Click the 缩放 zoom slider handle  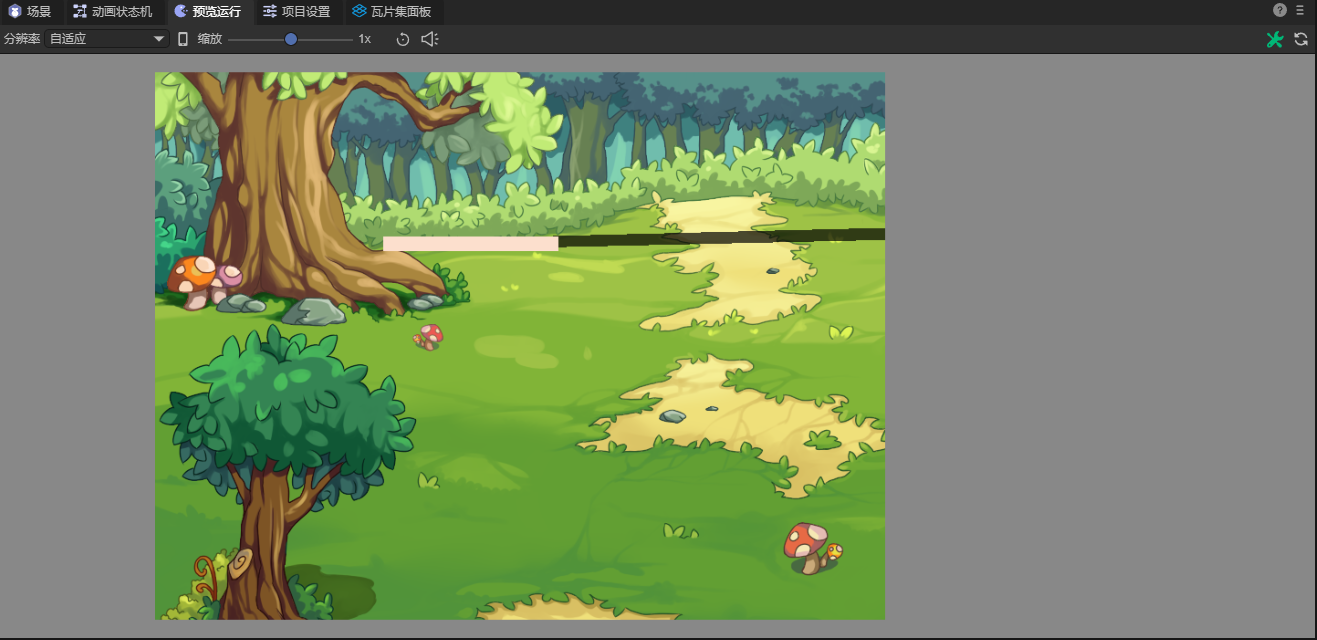[x=291, y=39]
